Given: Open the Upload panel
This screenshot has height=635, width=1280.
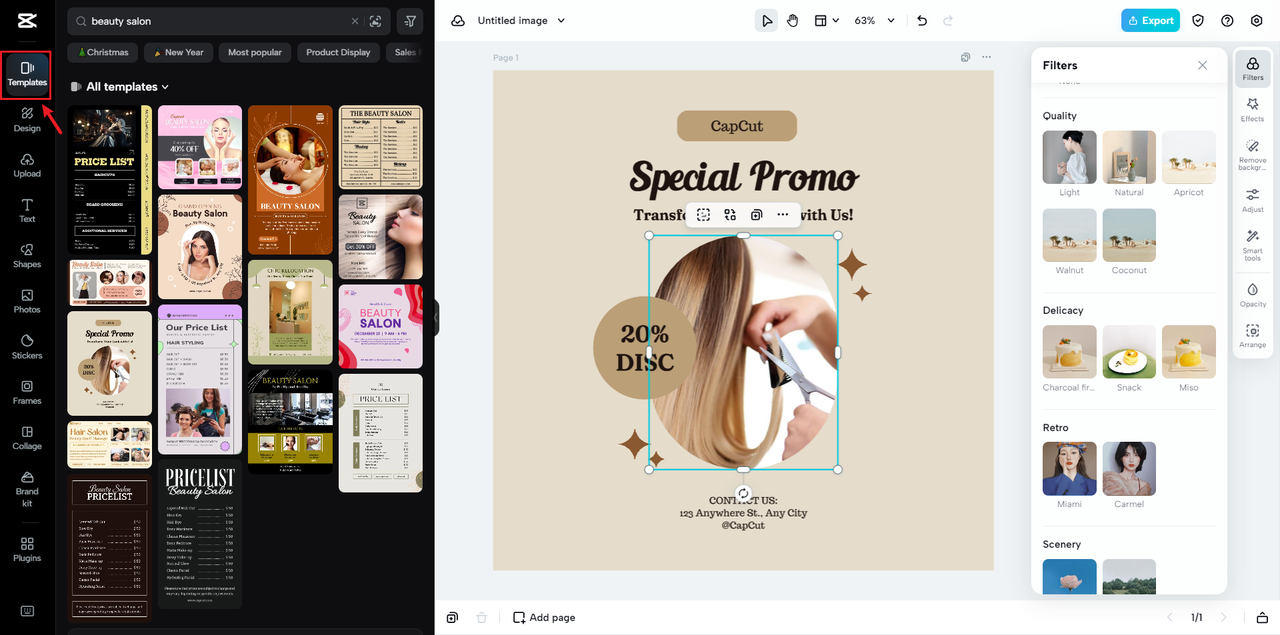Looking at the screenshot, I should (27, 165).
